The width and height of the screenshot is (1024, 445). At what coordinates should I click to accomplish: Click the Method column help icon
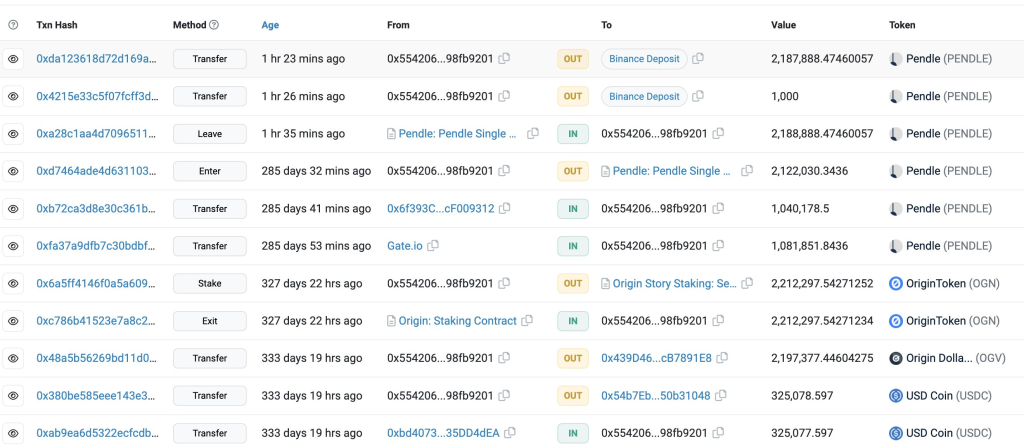(214, 25)
